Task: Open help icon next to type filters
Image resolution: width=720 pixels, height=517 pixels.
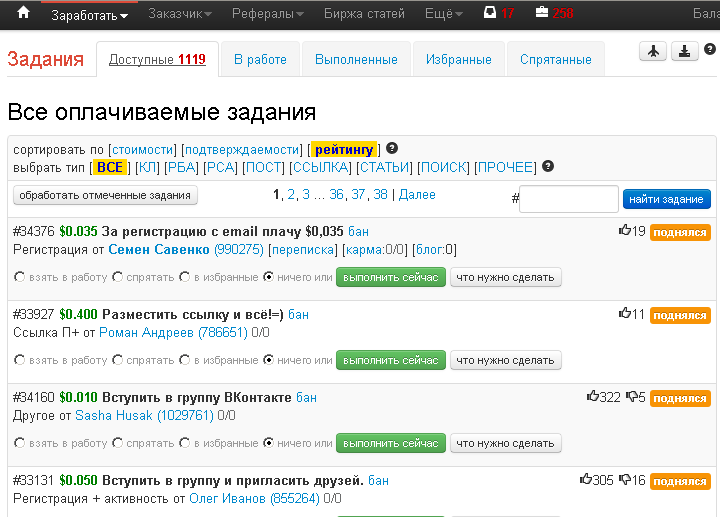Action: 548,166
